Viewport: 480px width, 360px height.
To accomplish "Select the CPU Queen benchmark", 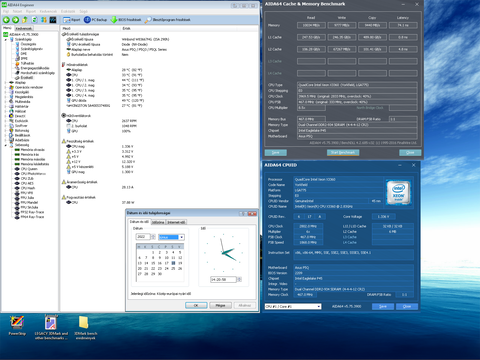I will (29, 169).
